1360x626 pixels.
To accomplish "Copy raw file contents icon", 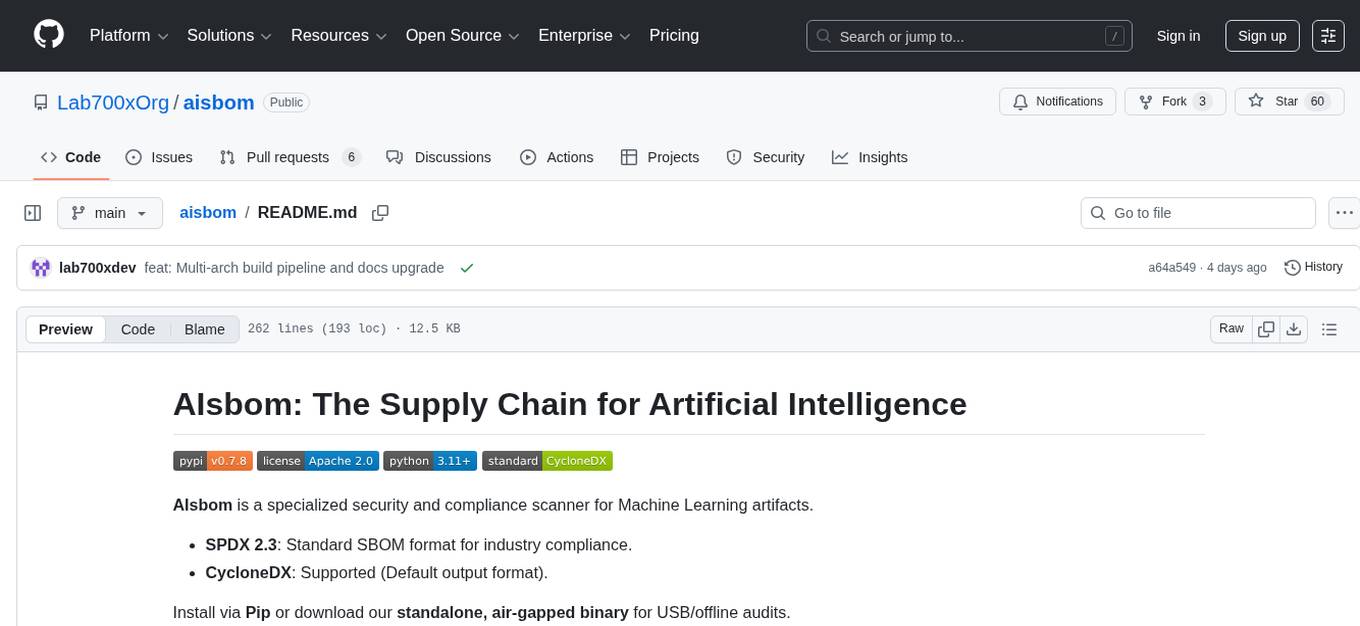I will pos(1266,329).
